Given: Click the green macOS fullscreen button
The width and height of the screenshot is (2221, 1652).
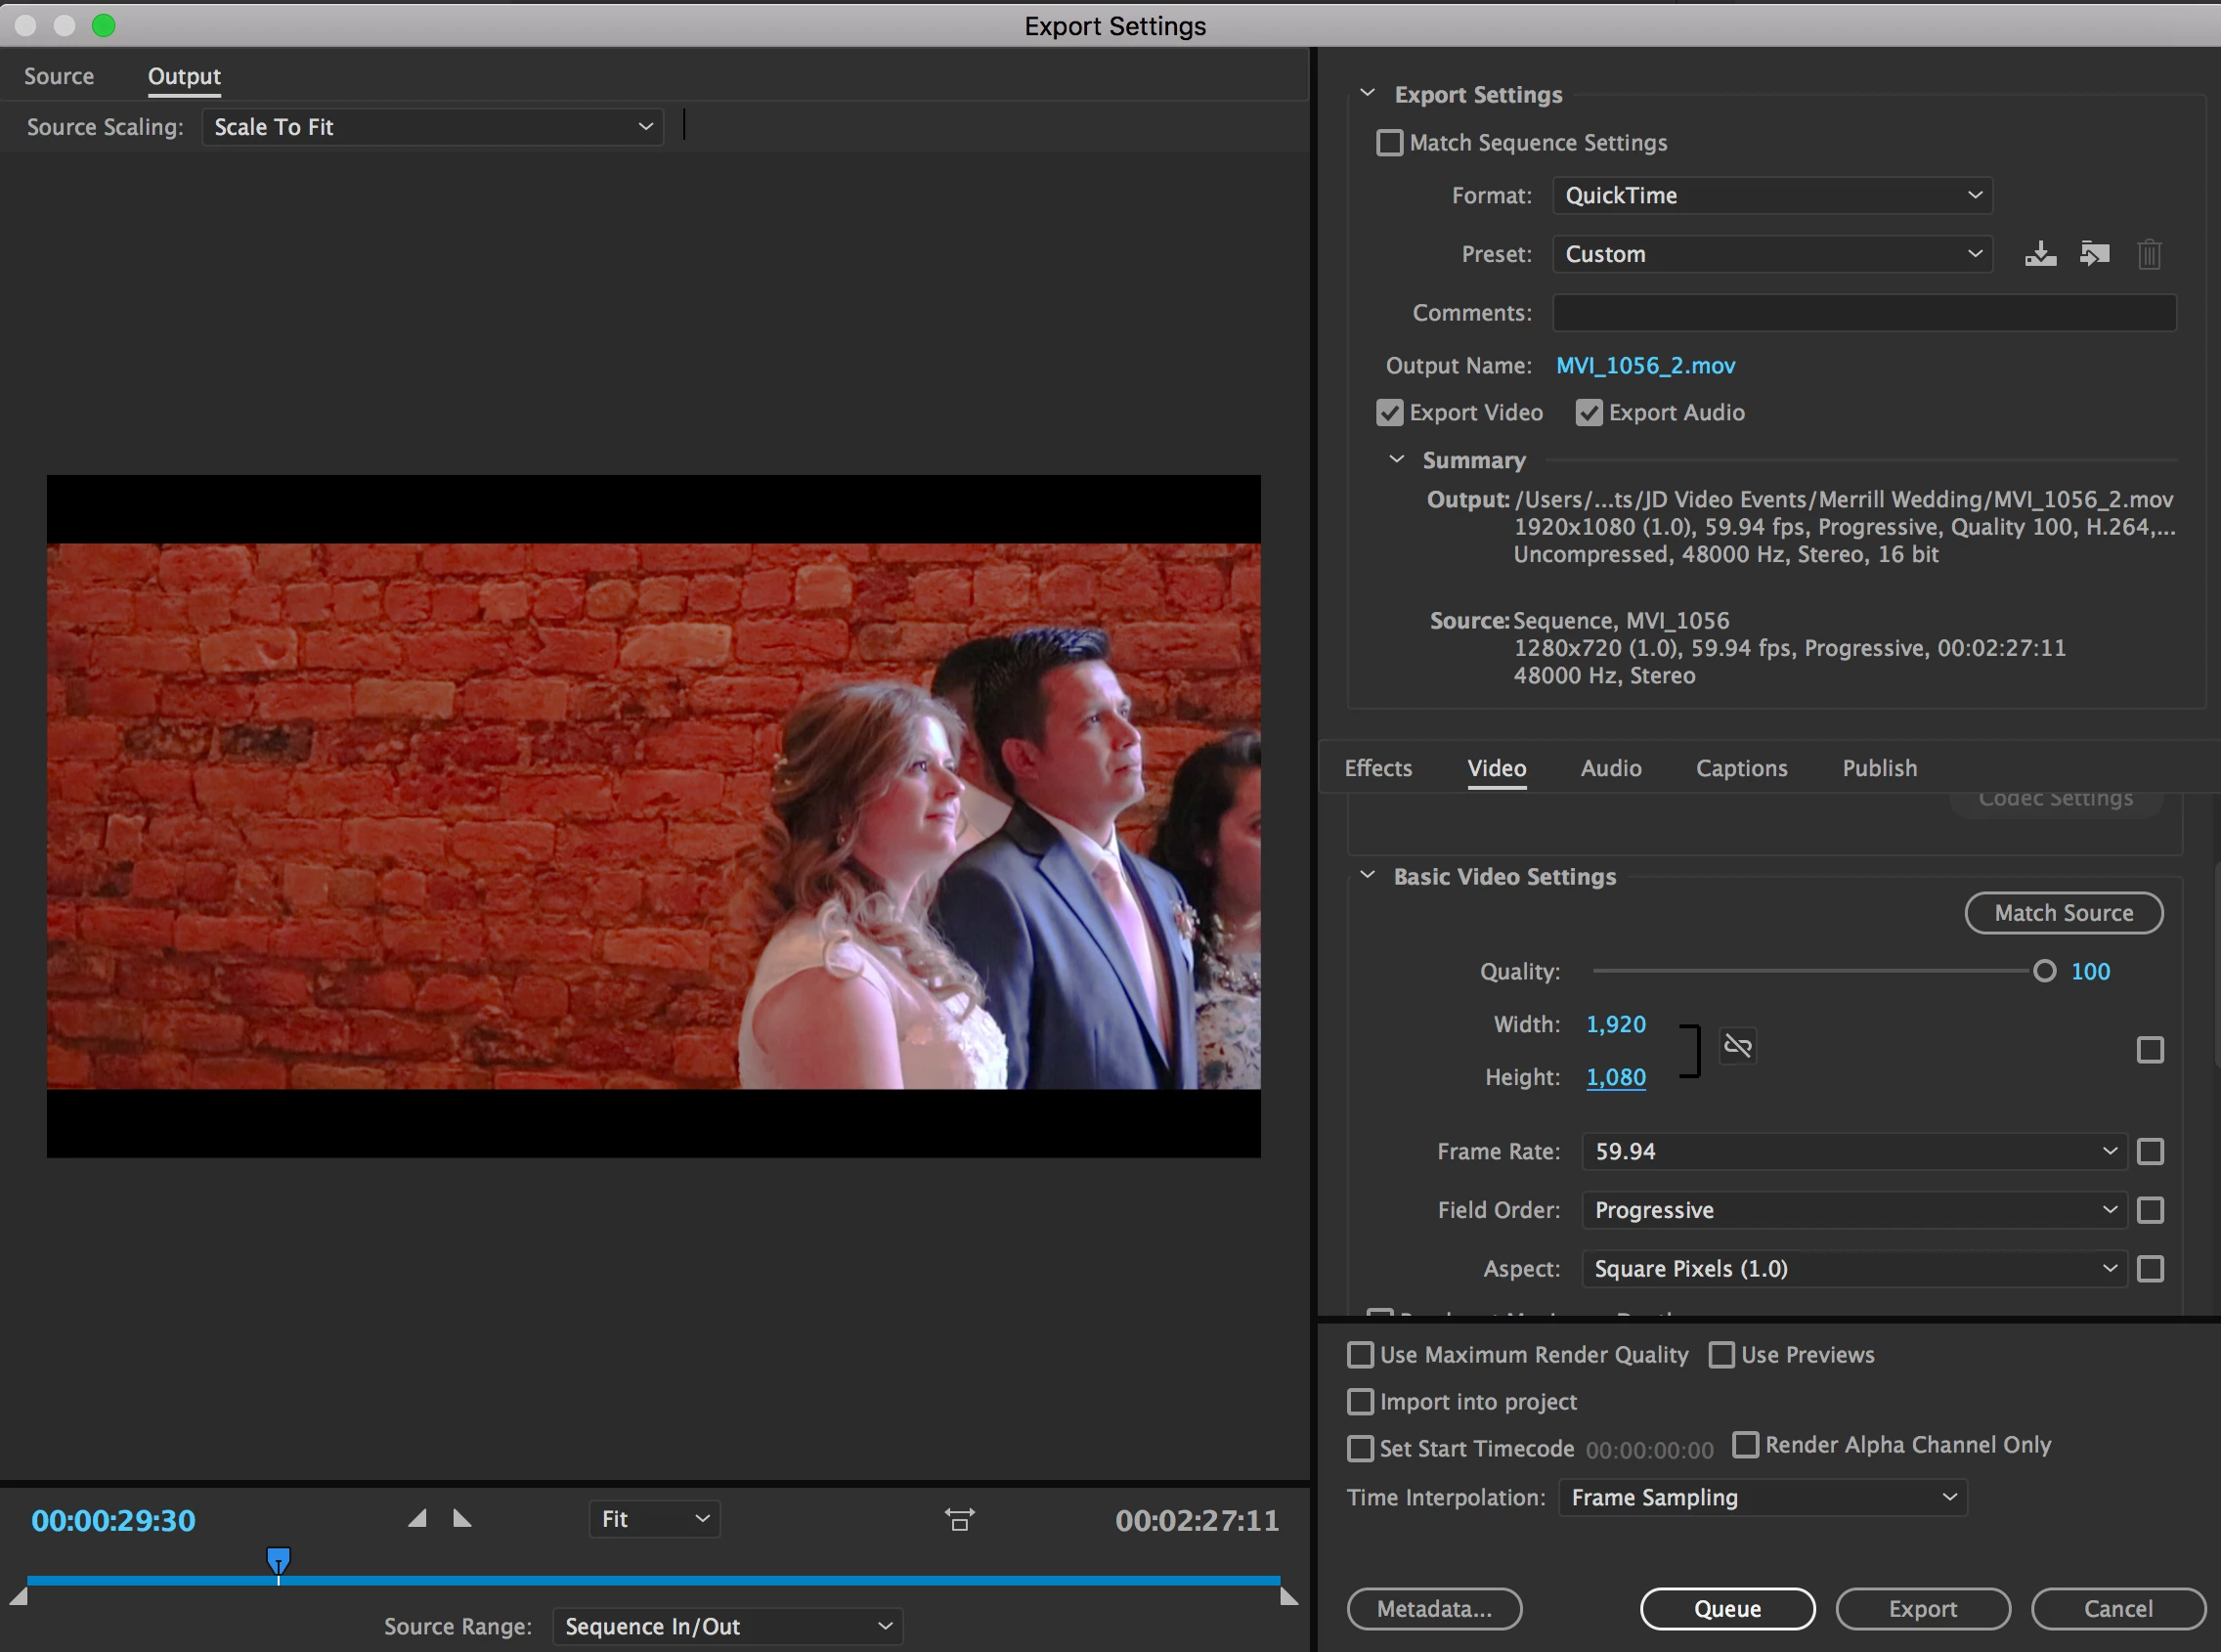Looking at the screenshot, I should (104, 25).
